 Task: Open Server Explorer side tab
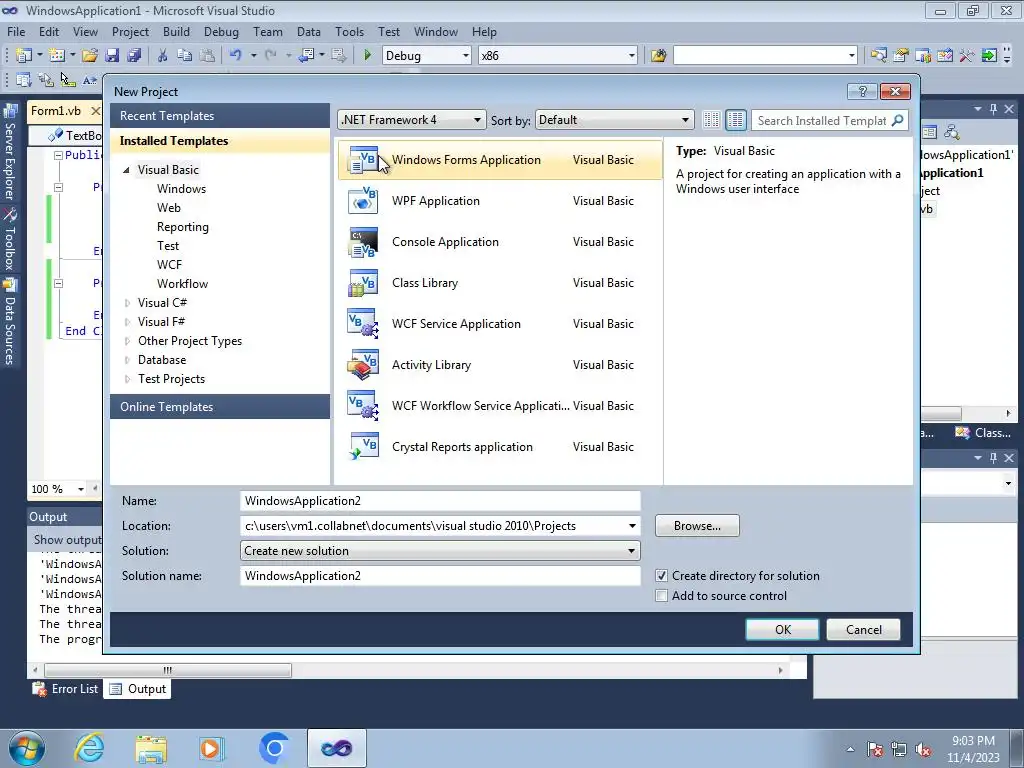[x=10, y=152]
